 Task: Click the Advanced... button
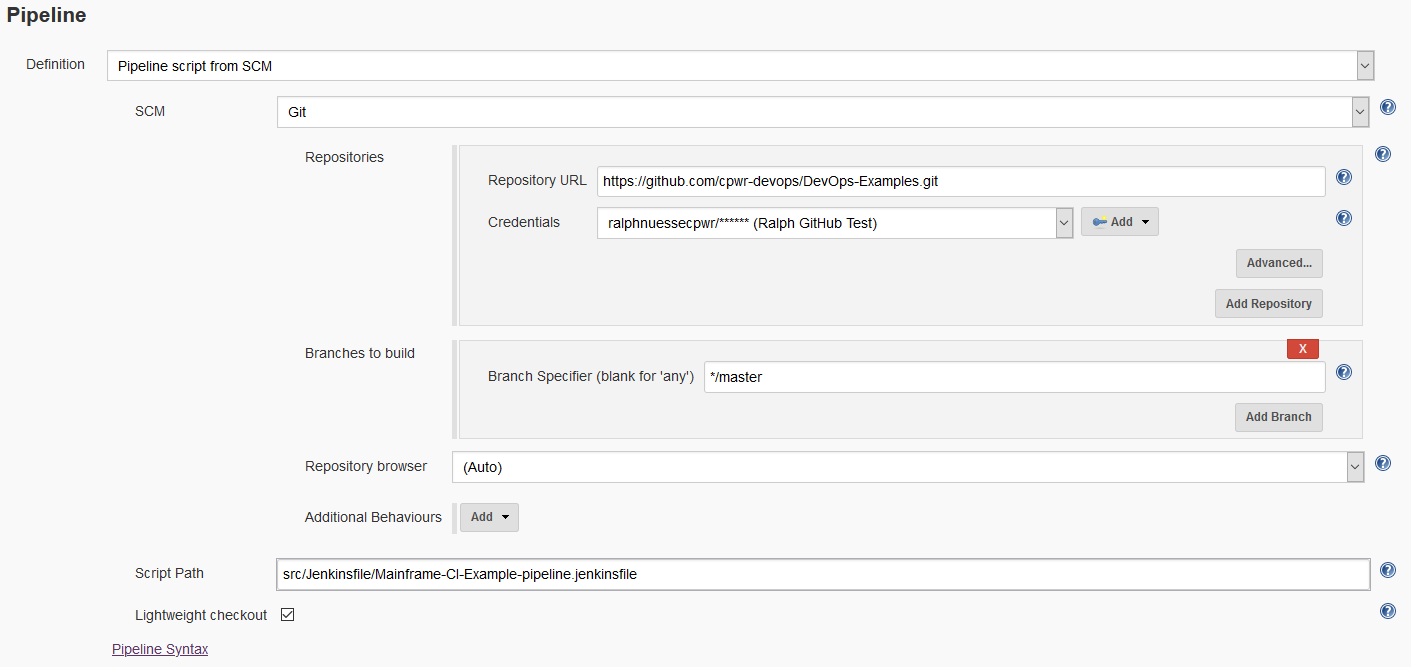point(1279,263)
